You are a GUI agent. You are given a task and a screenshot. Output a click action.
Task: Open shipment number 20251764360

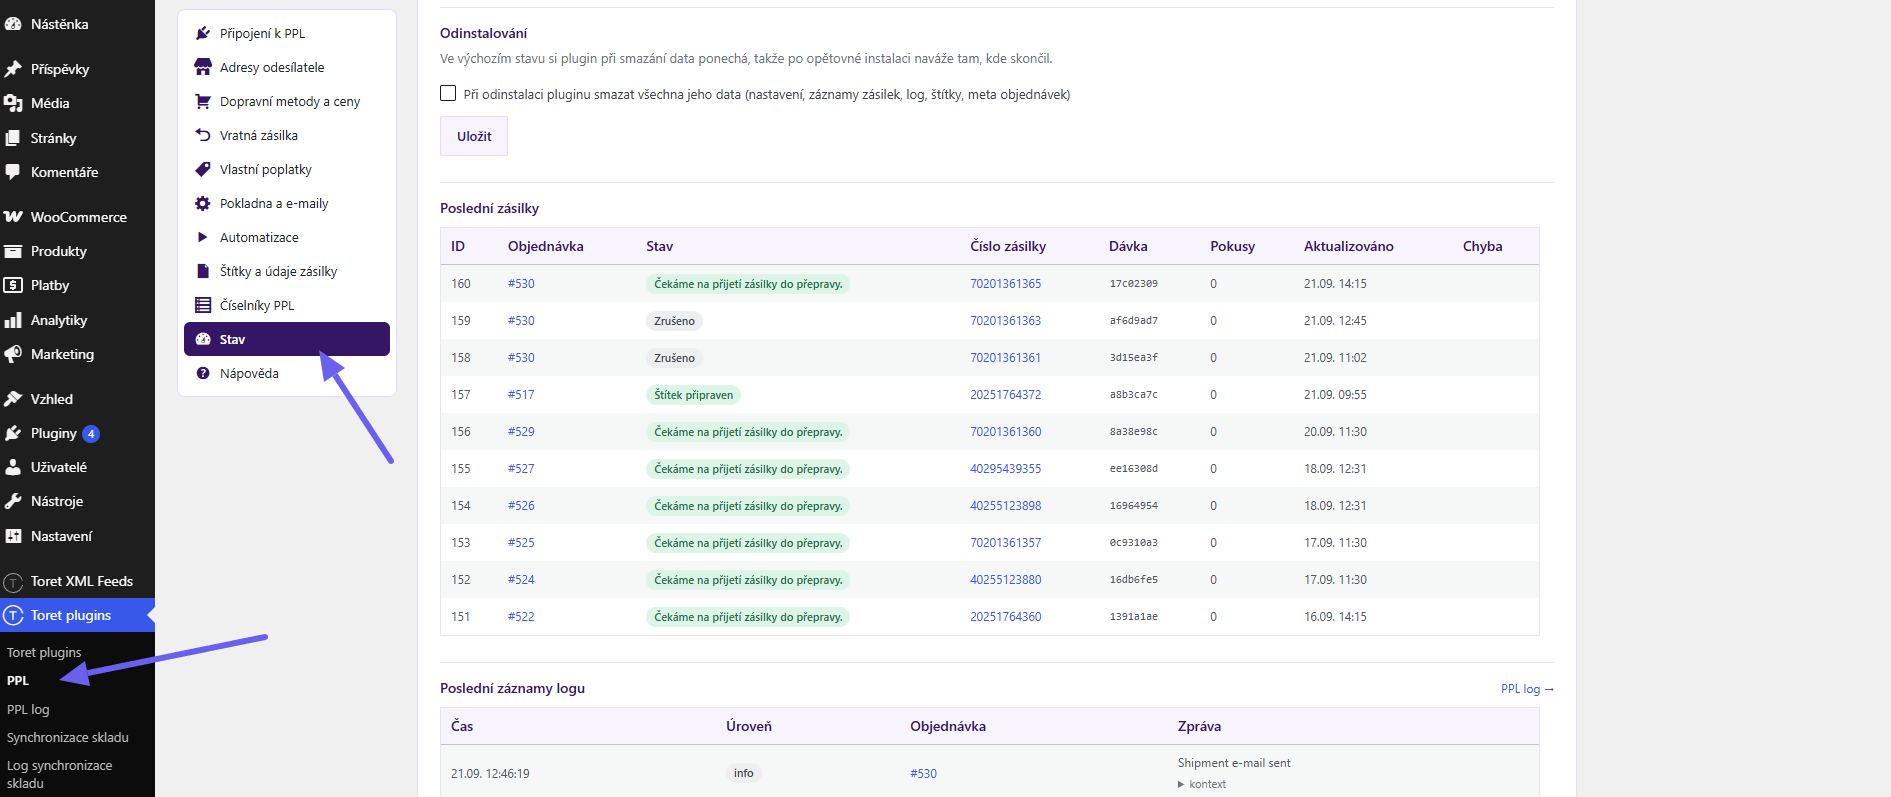click(x=1005, y=617)
